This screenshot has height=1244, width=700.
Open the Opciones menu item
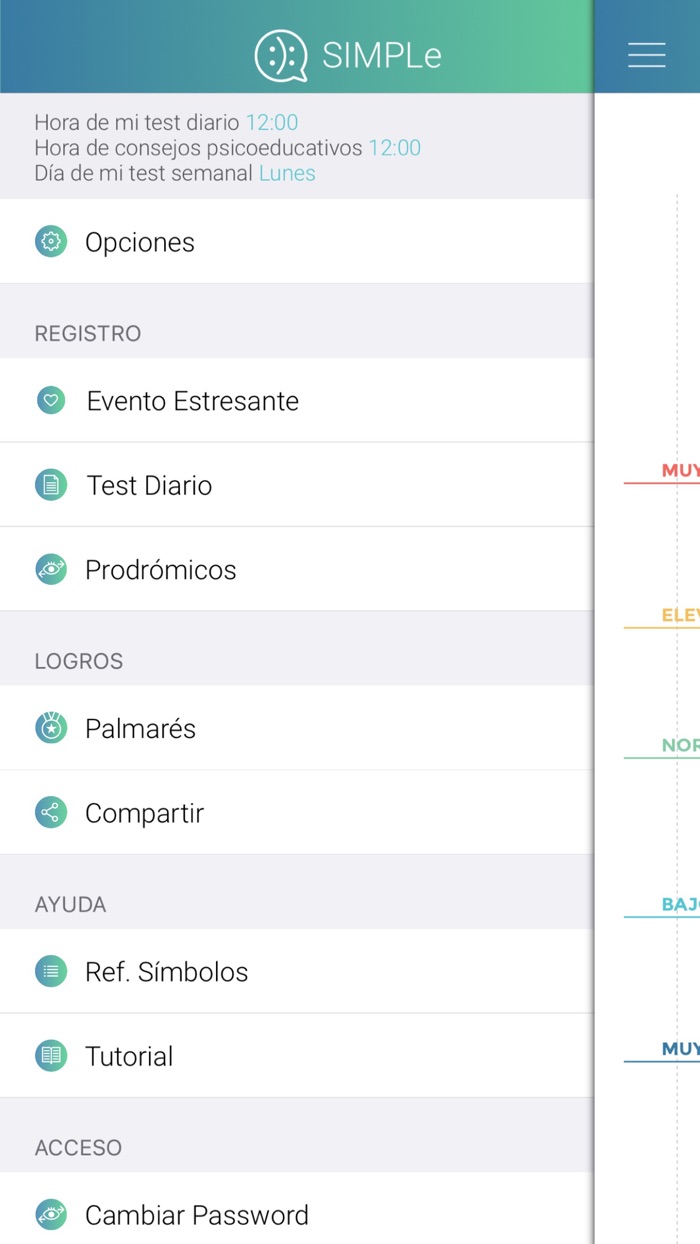point(140,242)
